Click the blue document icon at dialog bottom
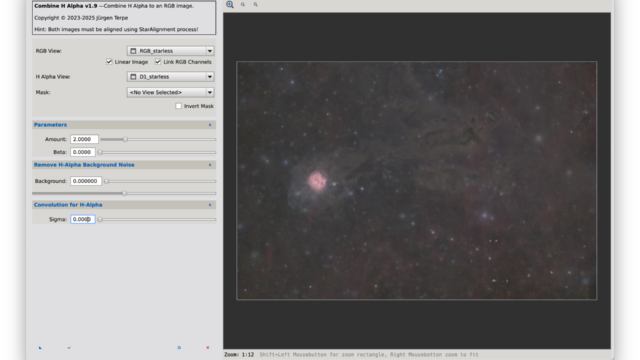 click(179, 348)
